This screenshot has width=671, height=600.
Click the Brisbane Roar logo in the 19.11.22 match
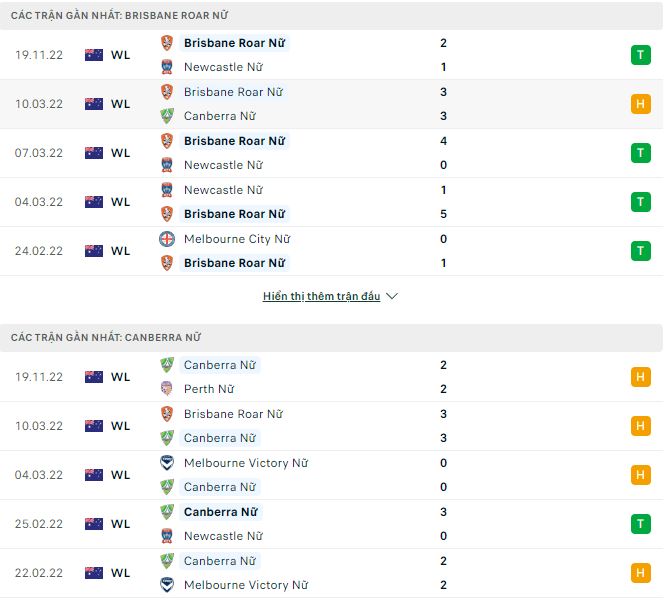167,43
